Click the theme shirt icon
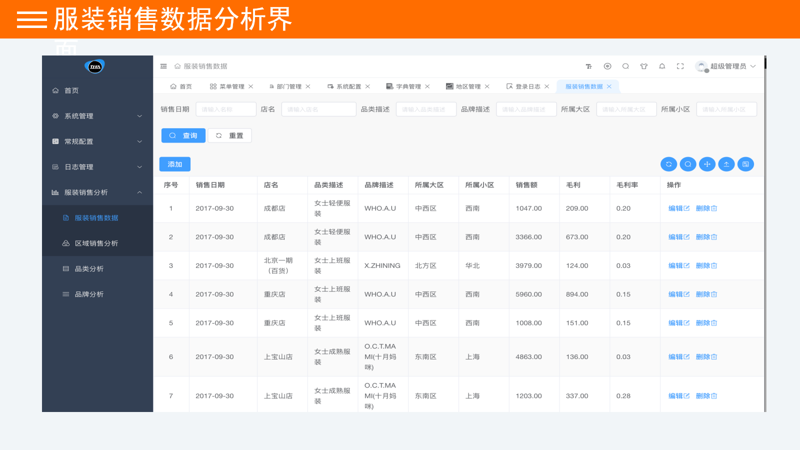Viewport: 800px width, 450px height. 644,66
